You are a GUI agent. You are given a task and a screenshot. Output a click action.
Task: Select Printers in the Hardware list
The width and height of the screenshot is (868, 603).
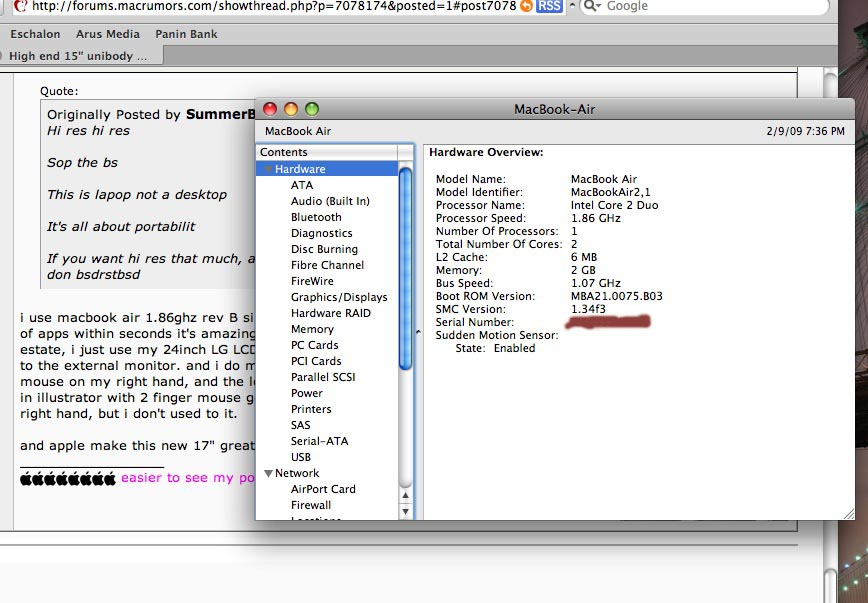click(x=311, y=409)
